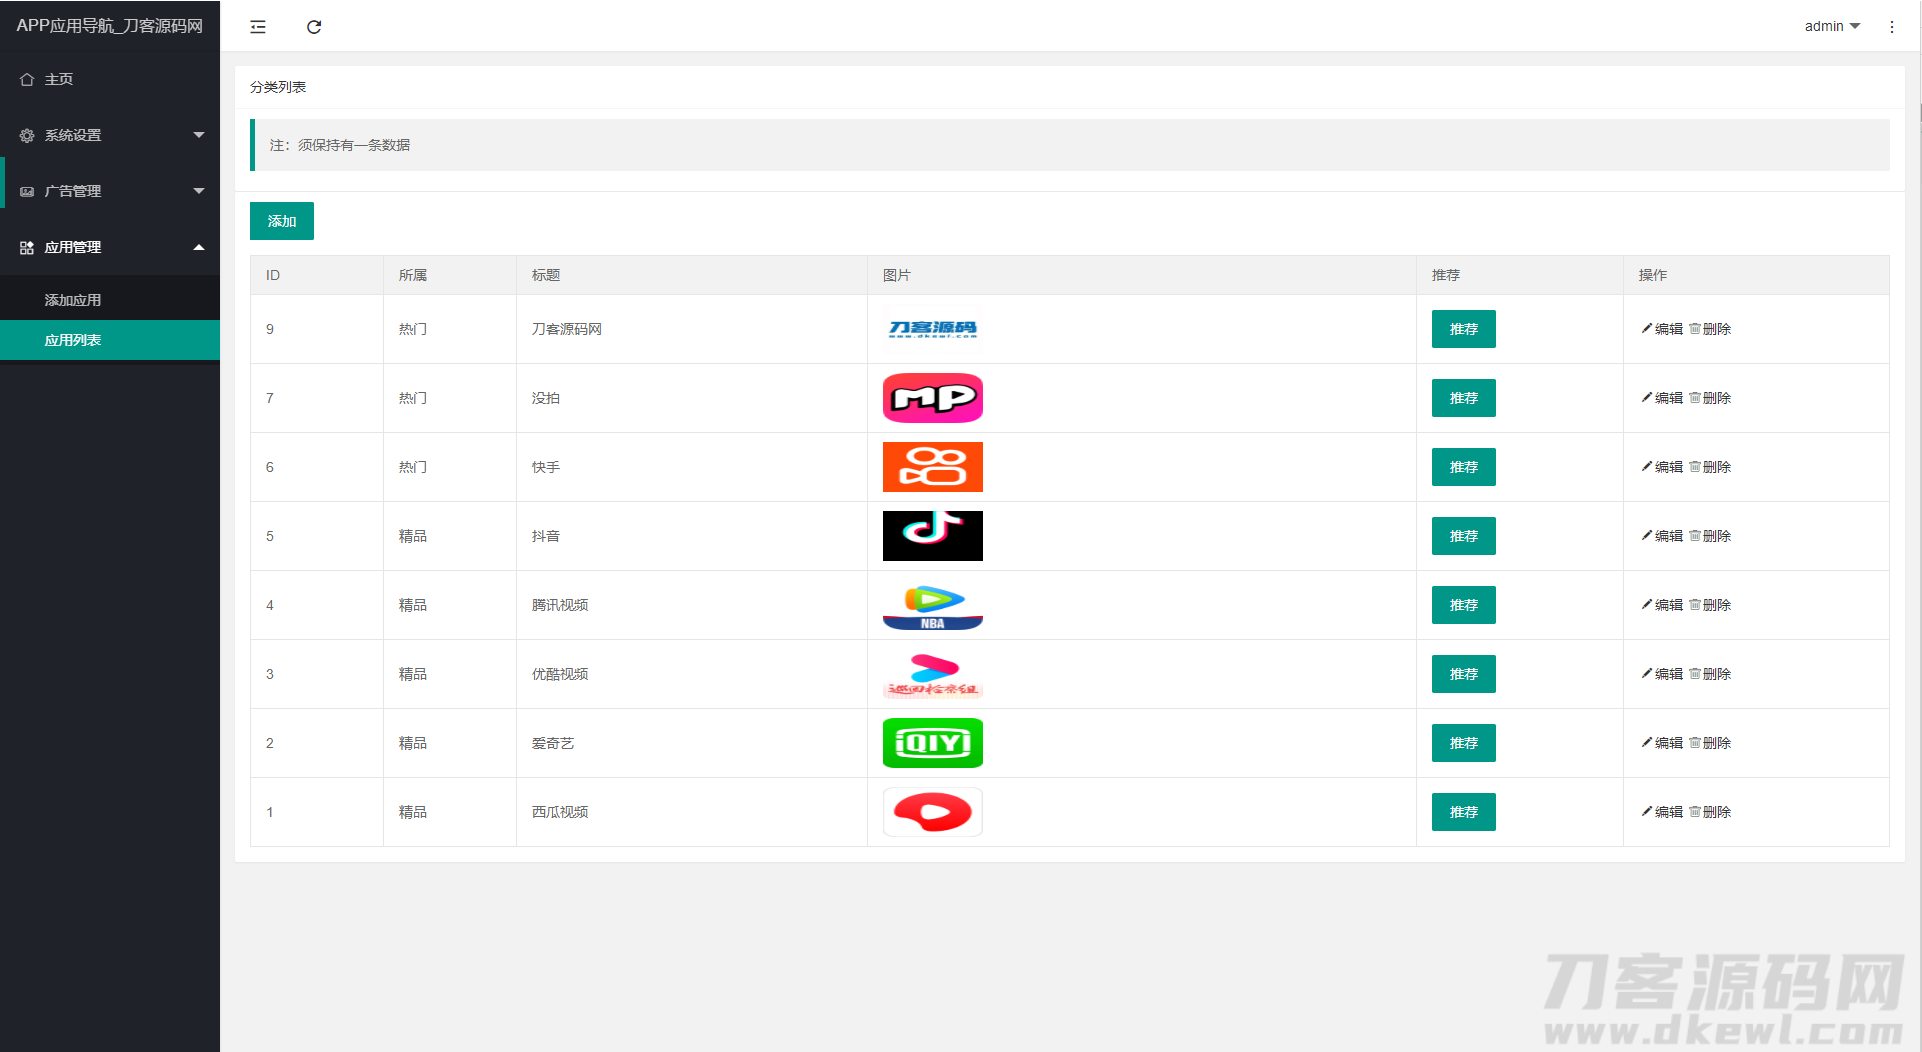Click the page refresh icon
Screen dimensions: 1922x1052
[x=314, y=27]
